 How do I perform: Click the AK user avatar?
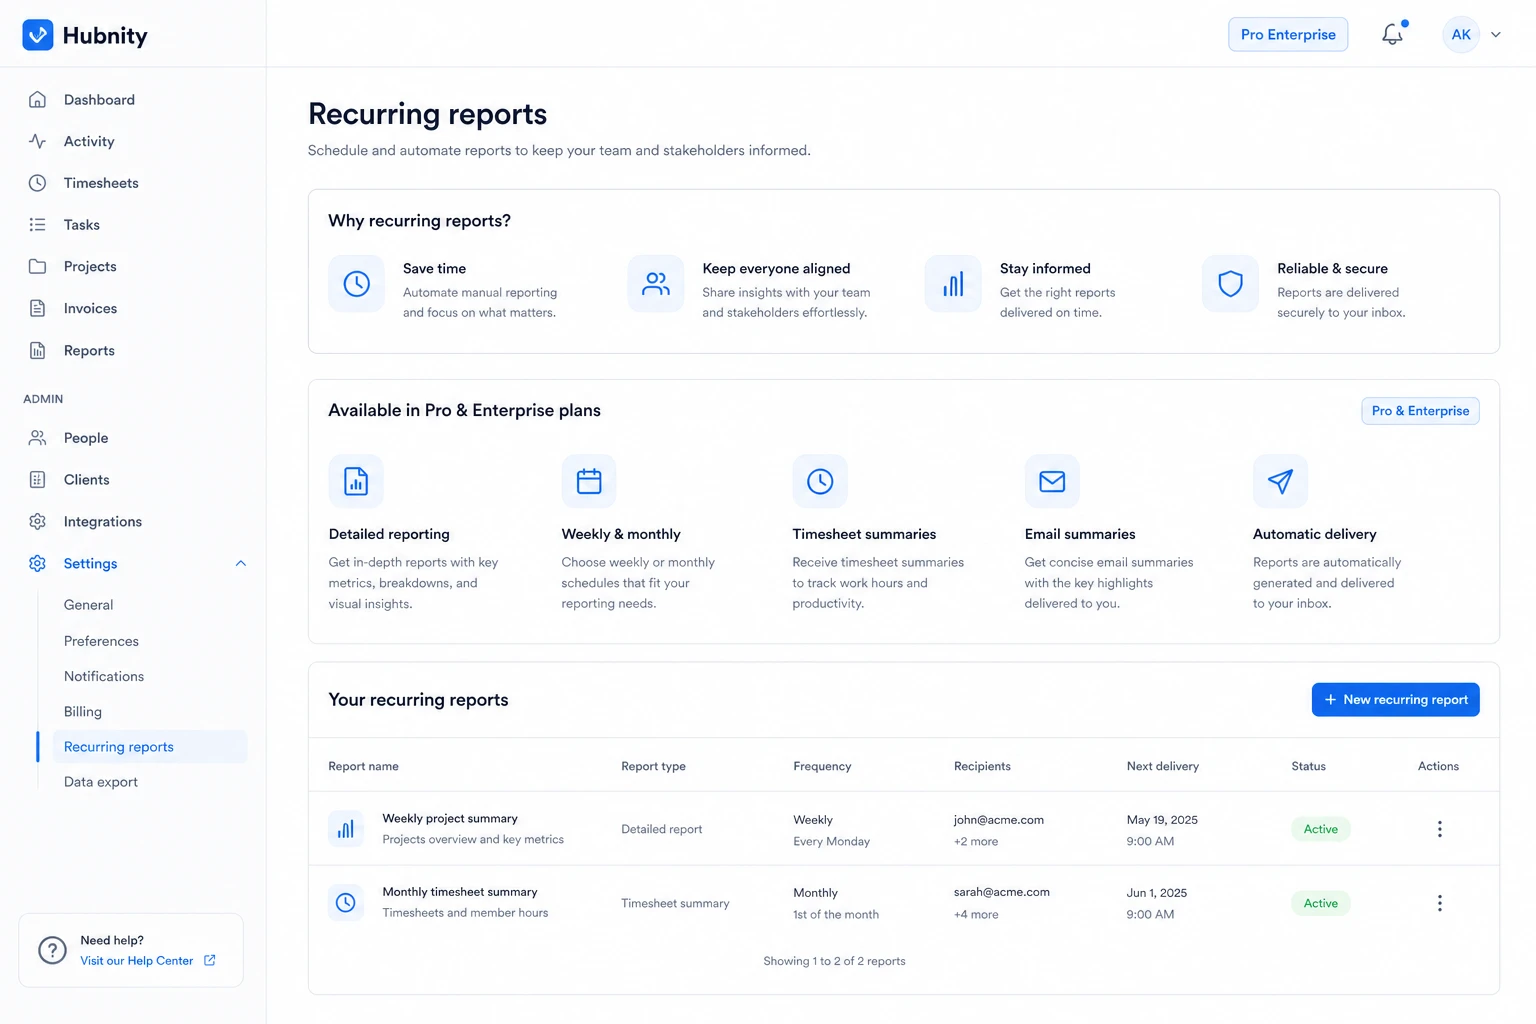tap(1461, 34)
